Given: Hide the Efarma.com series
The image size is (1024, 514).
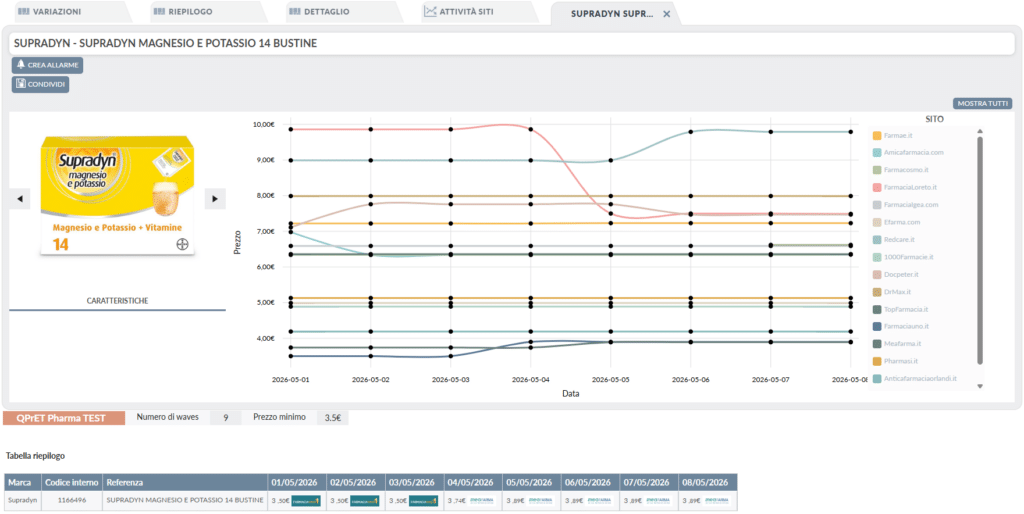Looking at the screenshot, I should [x=896, y=222].
